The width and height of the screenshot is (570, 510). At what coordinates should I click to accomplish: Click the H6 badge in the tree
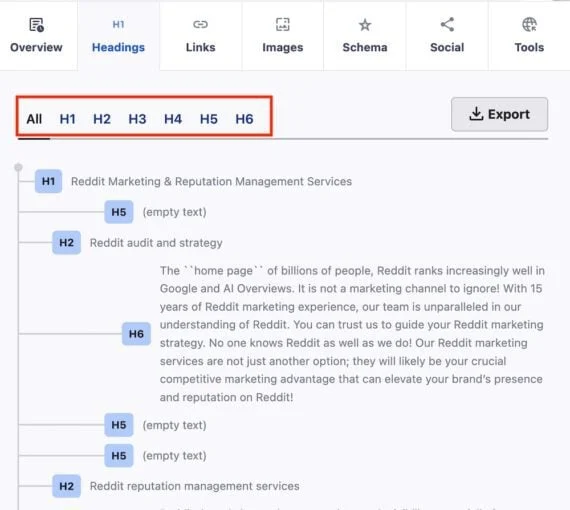point(136,334)
